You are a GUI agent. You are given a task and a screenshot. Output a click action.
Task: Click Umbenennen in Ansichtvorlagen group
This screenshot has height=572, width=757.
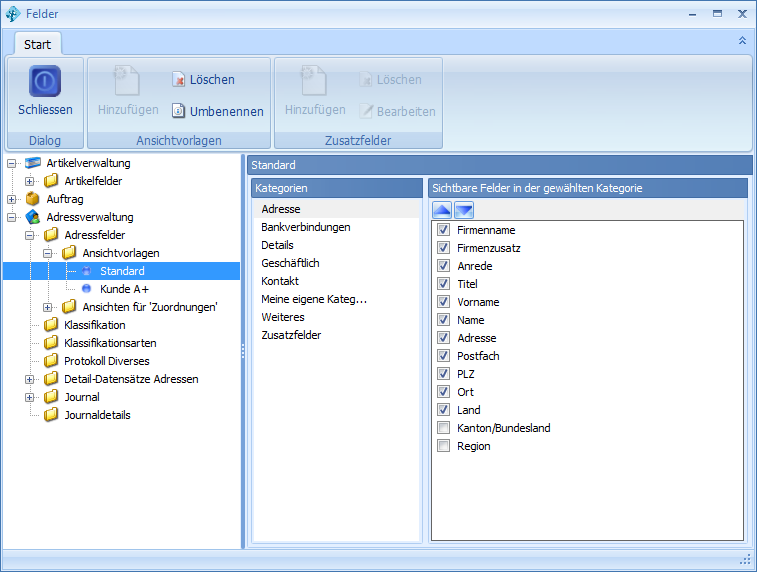(x=218, y=112)
